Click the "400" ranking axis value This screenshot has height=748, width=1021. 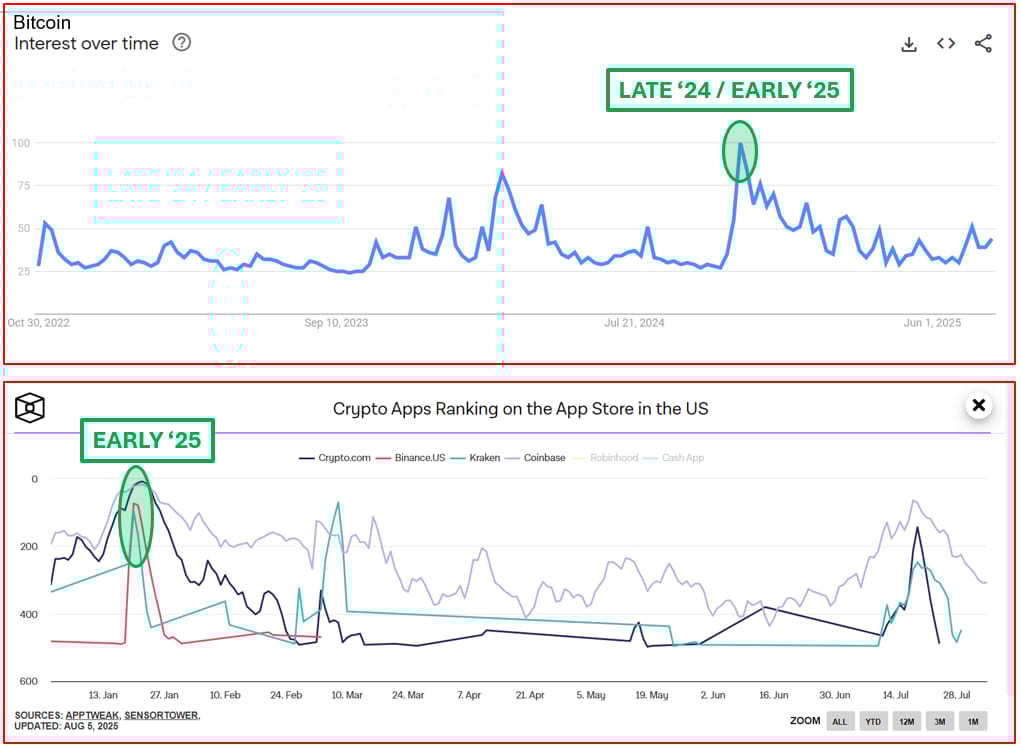29,614
